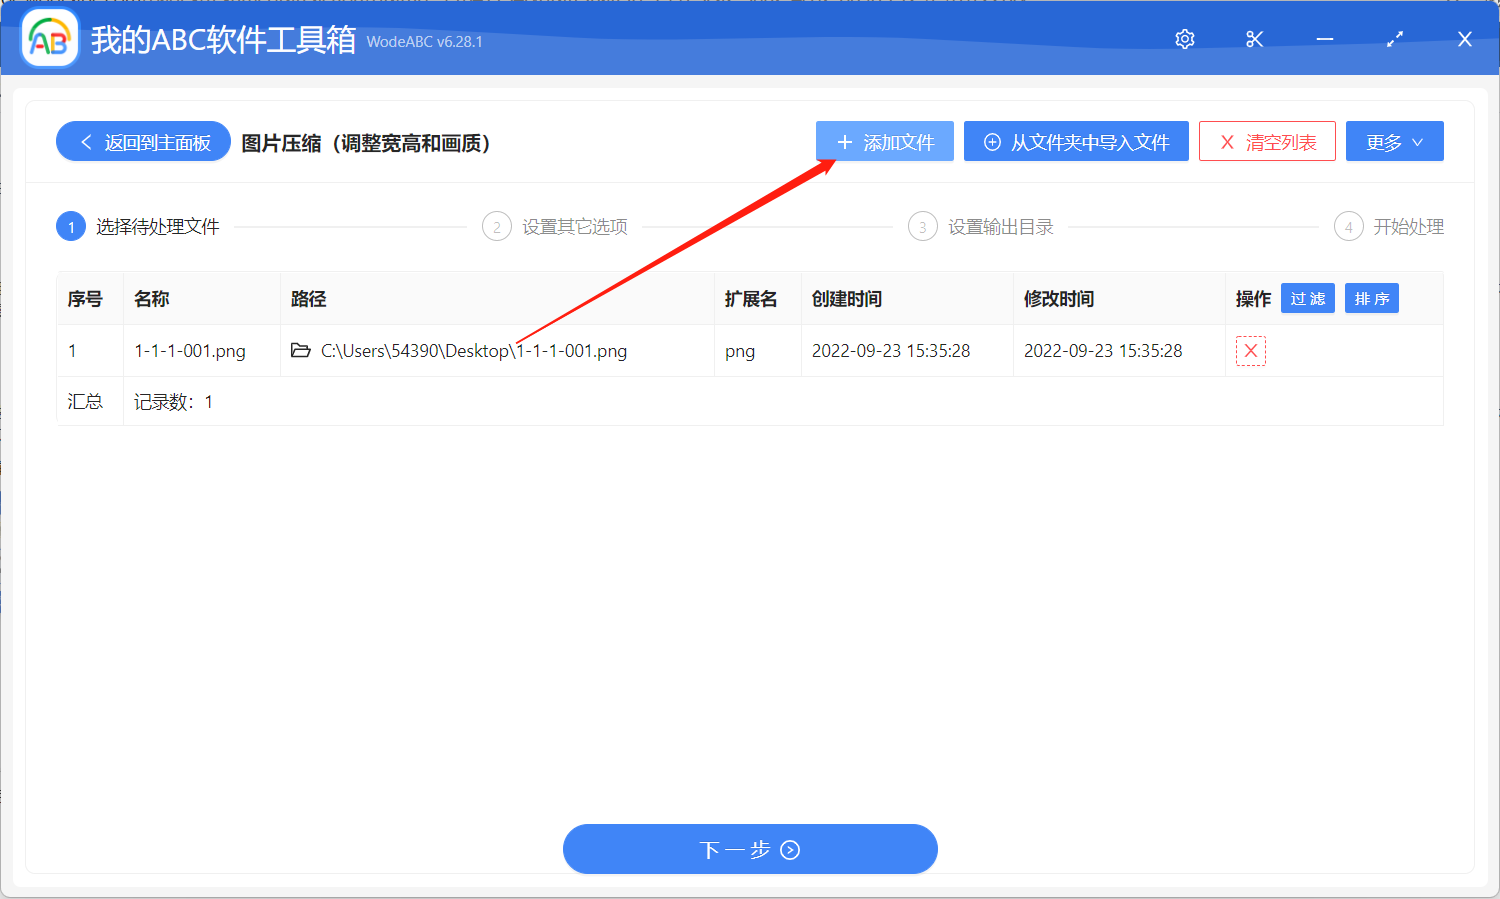This screenshot has height=899, width=1500.
Task: Open the 排序 sorting tool
Action: click(1371, 298)
